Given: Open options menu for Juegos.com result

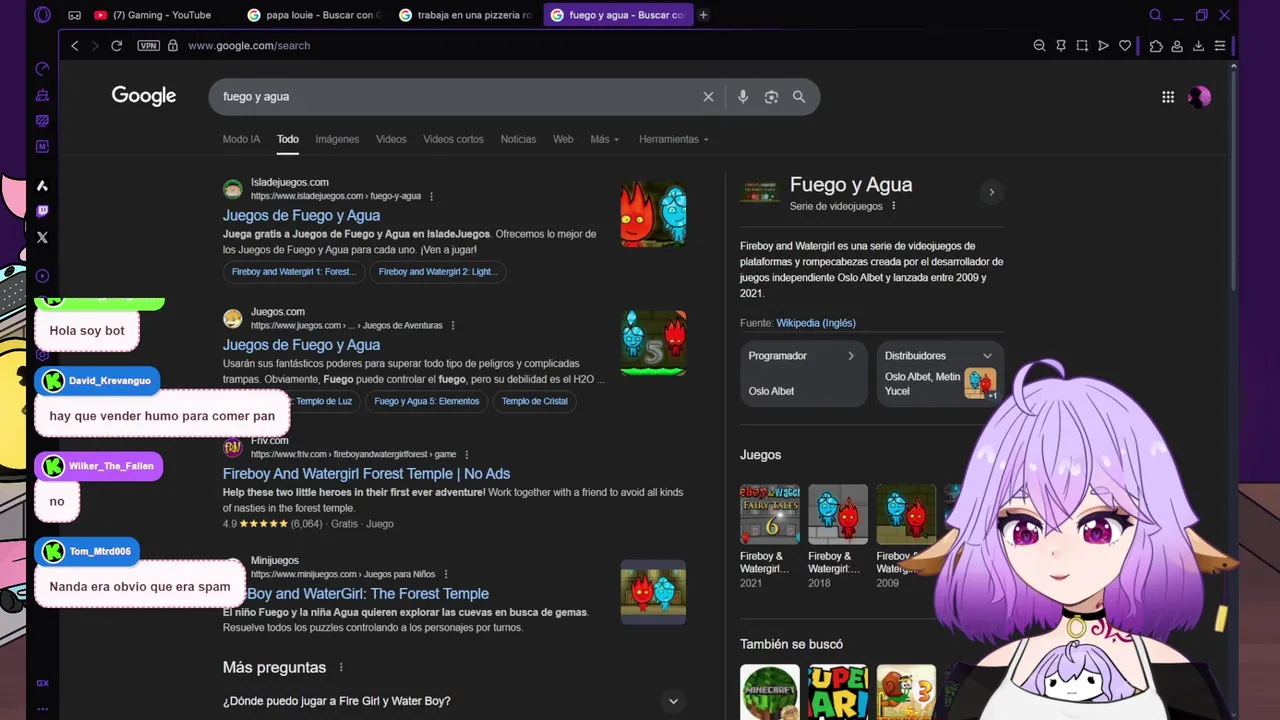Looking at the screenshot, I should (x=453, y=326).
